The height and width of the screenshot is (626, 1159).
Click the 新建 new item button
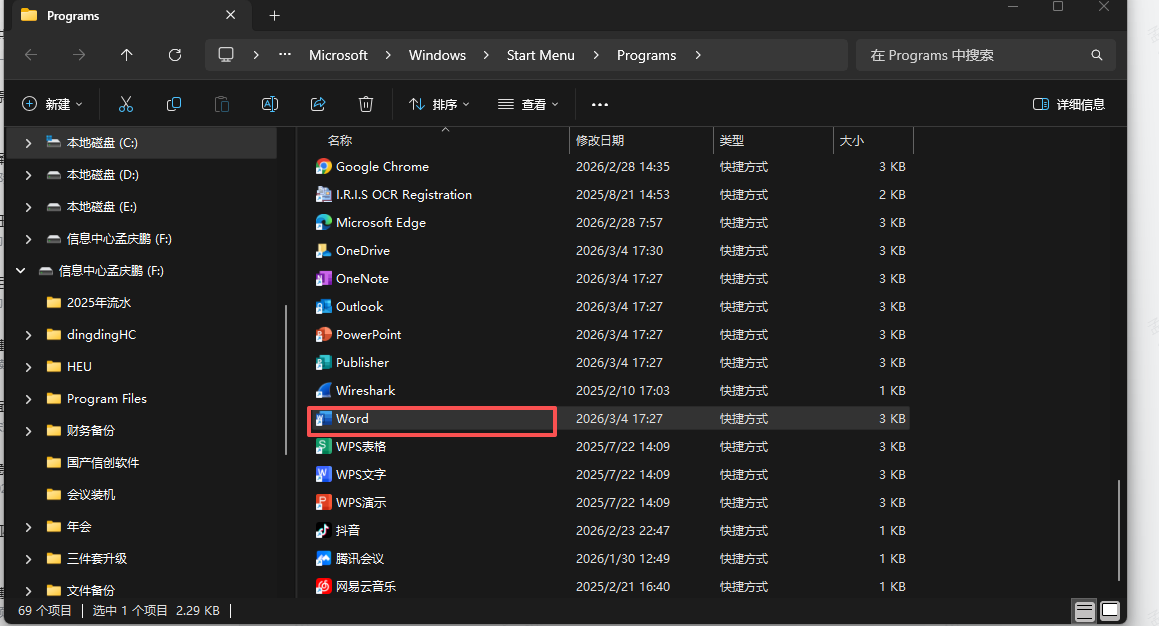52,104
